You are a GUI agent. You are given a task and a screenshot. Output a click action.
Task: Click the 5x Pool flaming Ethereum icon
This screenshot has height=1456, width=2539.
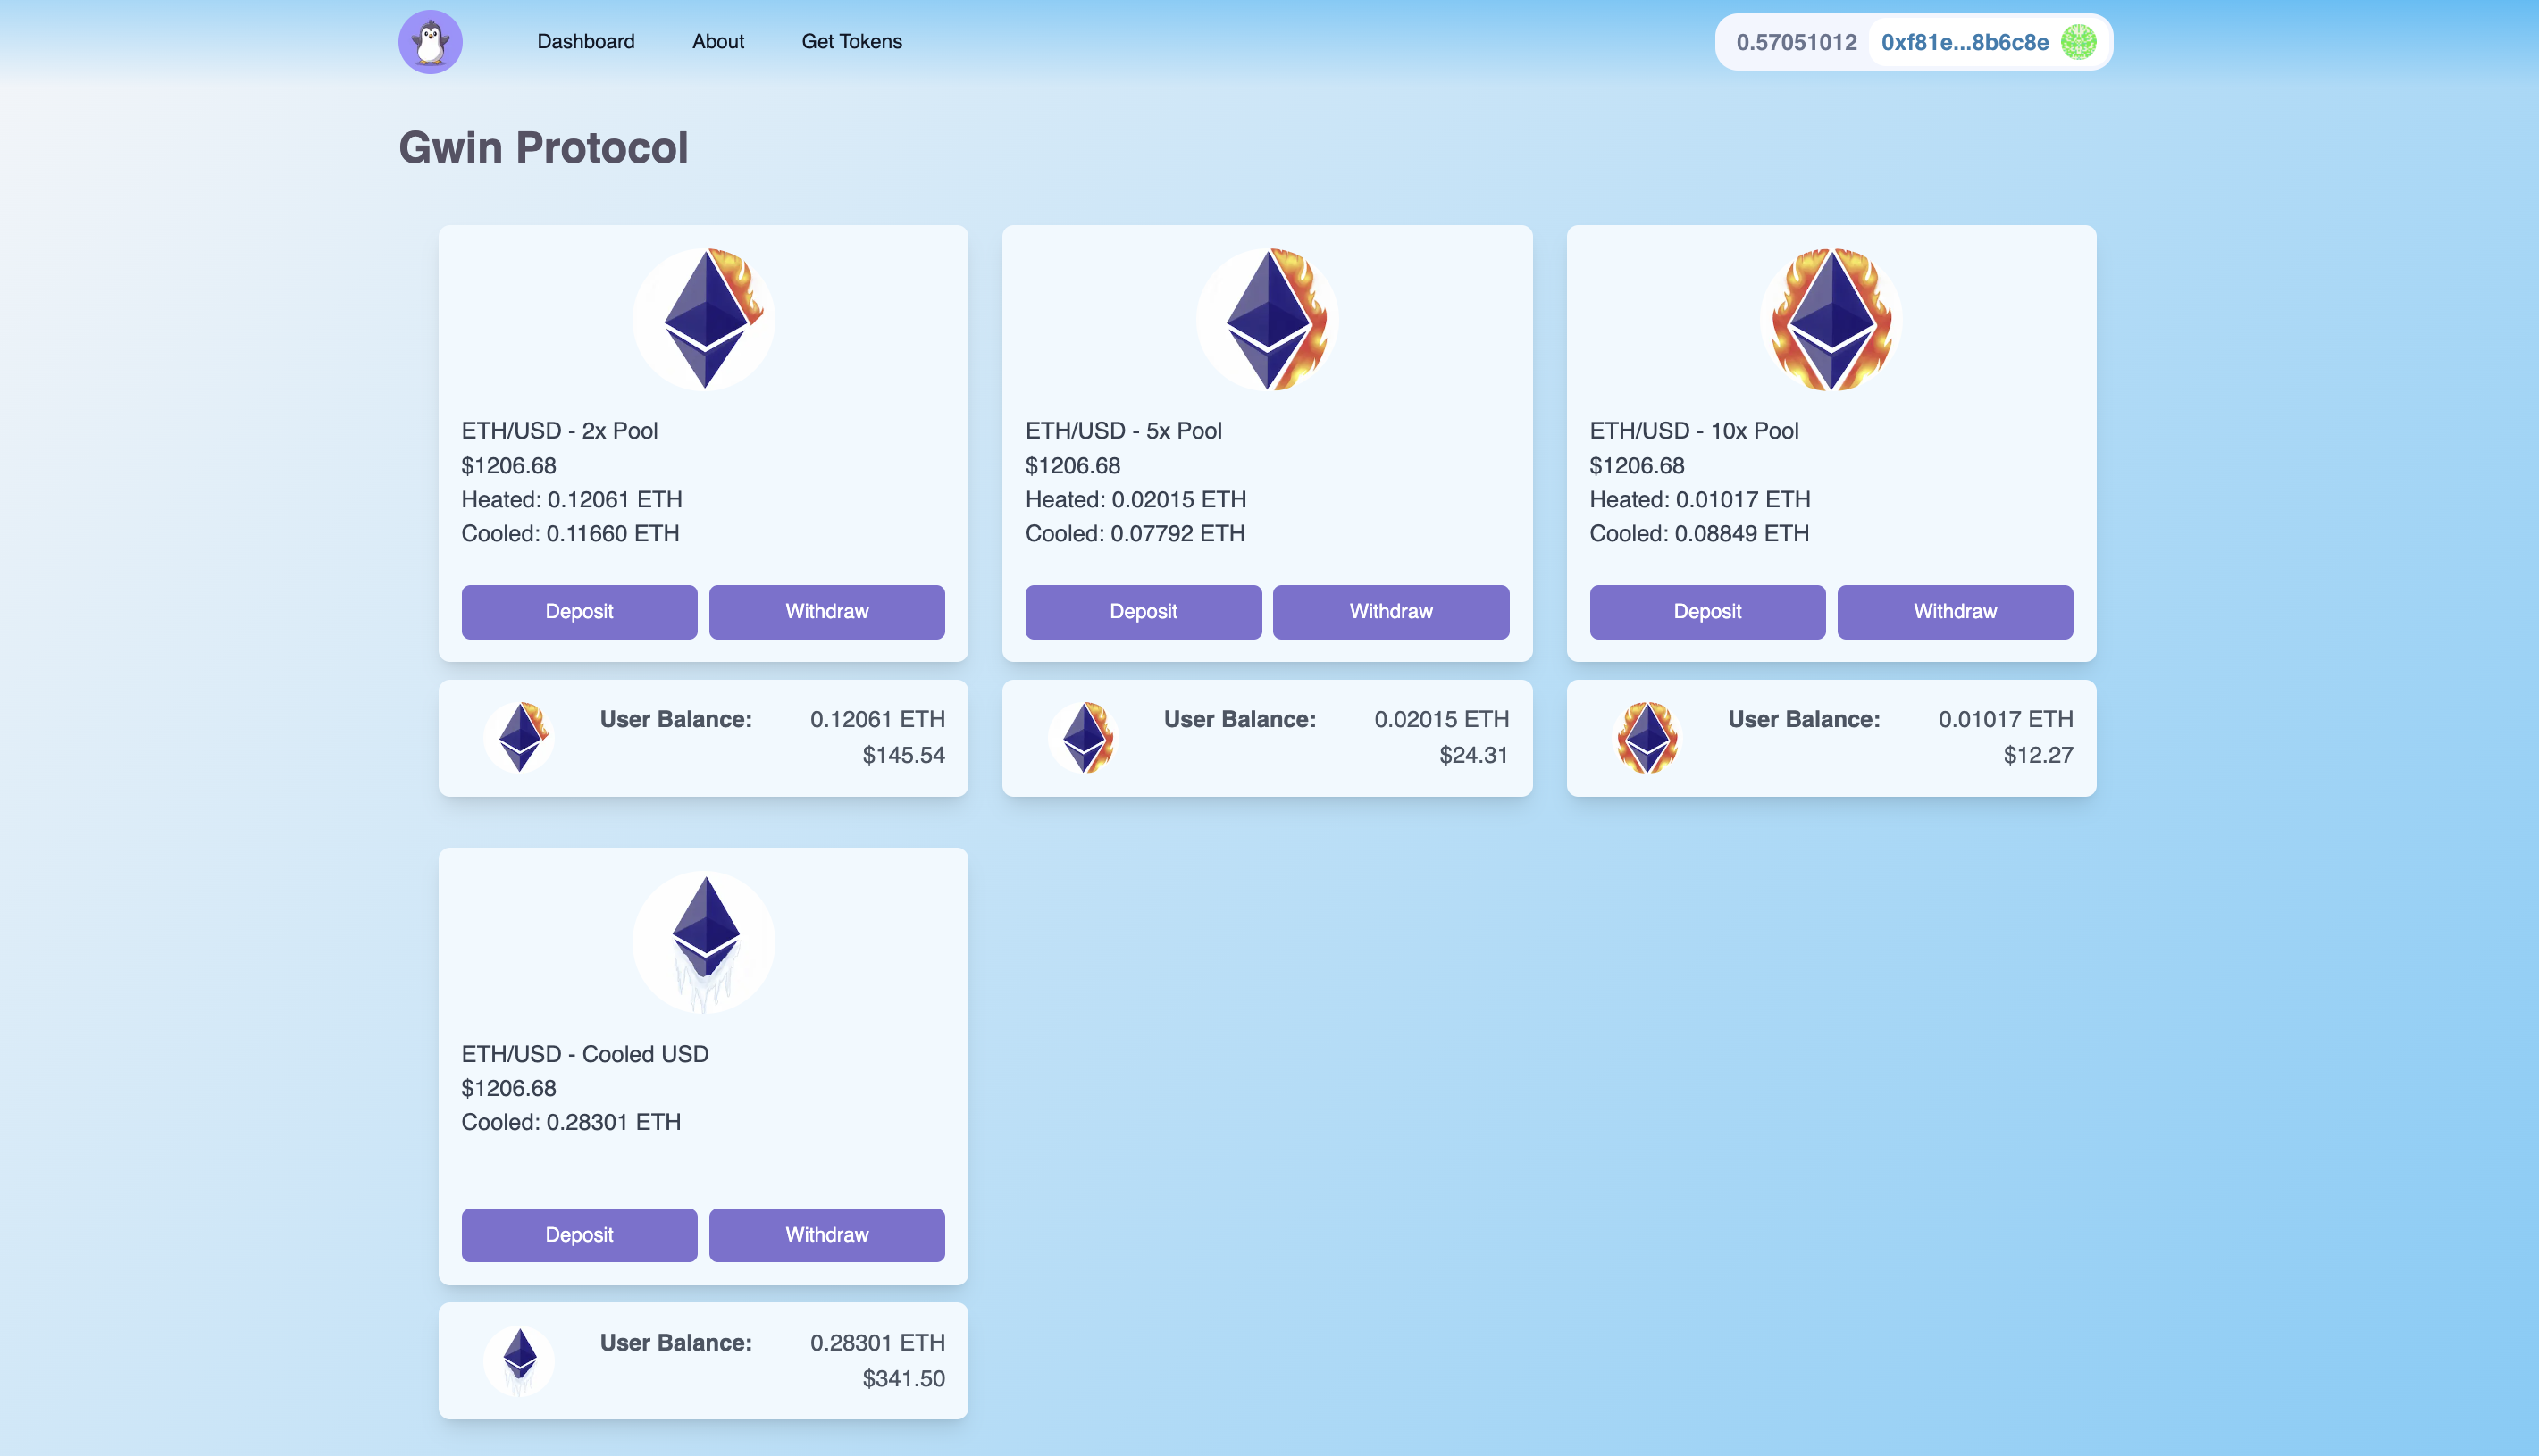[x=1267, y=319]
